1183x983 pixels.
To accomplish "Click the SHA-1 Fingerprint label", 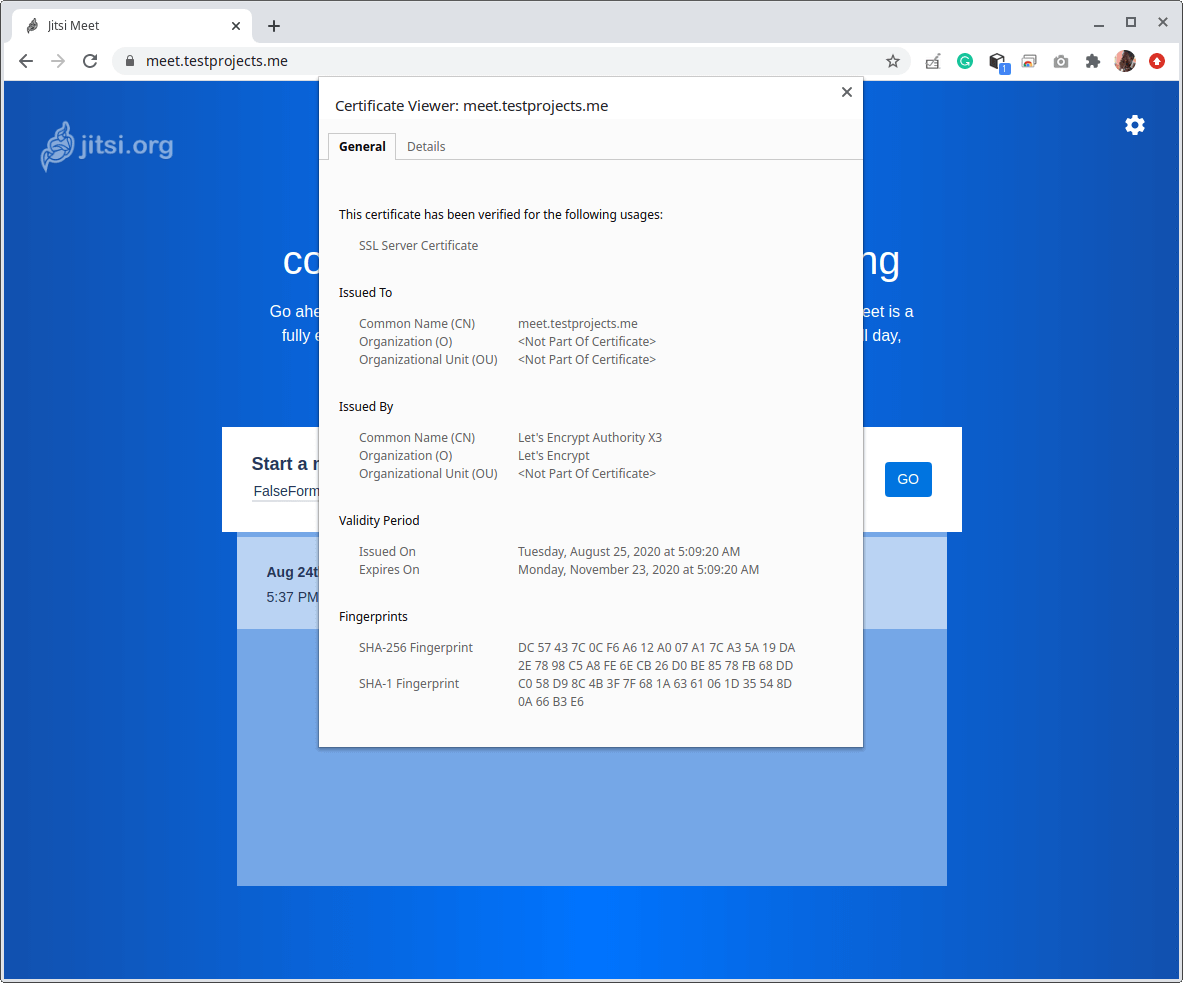I will [409, 683].
